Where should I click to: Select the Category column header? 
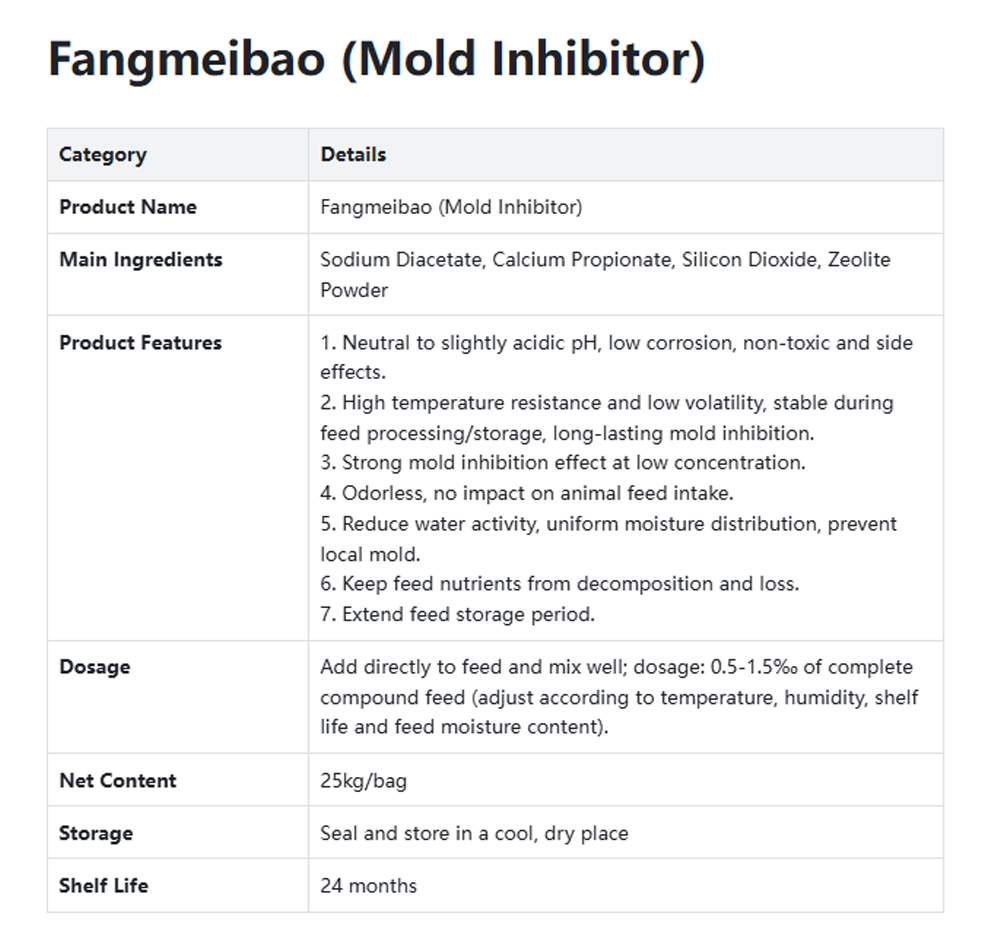click(x=103, y=154)
